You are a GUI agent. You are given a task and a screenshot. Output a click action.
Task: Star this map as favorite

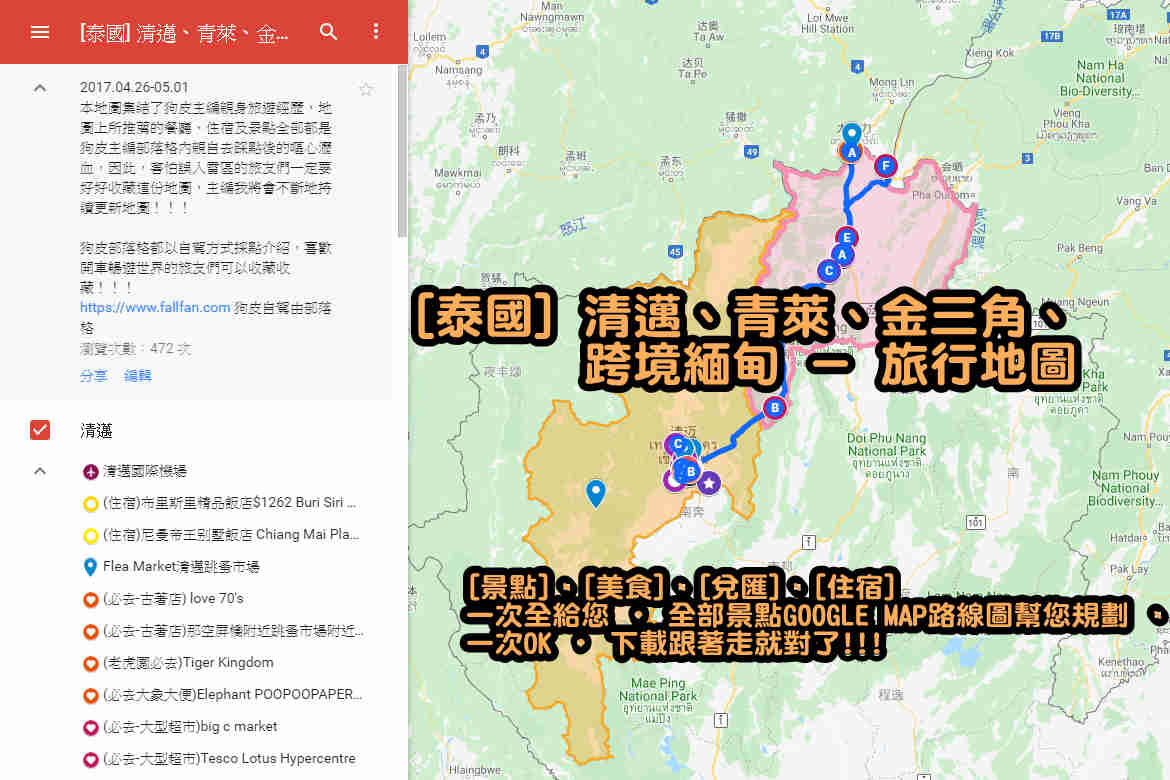click(366, 90)
